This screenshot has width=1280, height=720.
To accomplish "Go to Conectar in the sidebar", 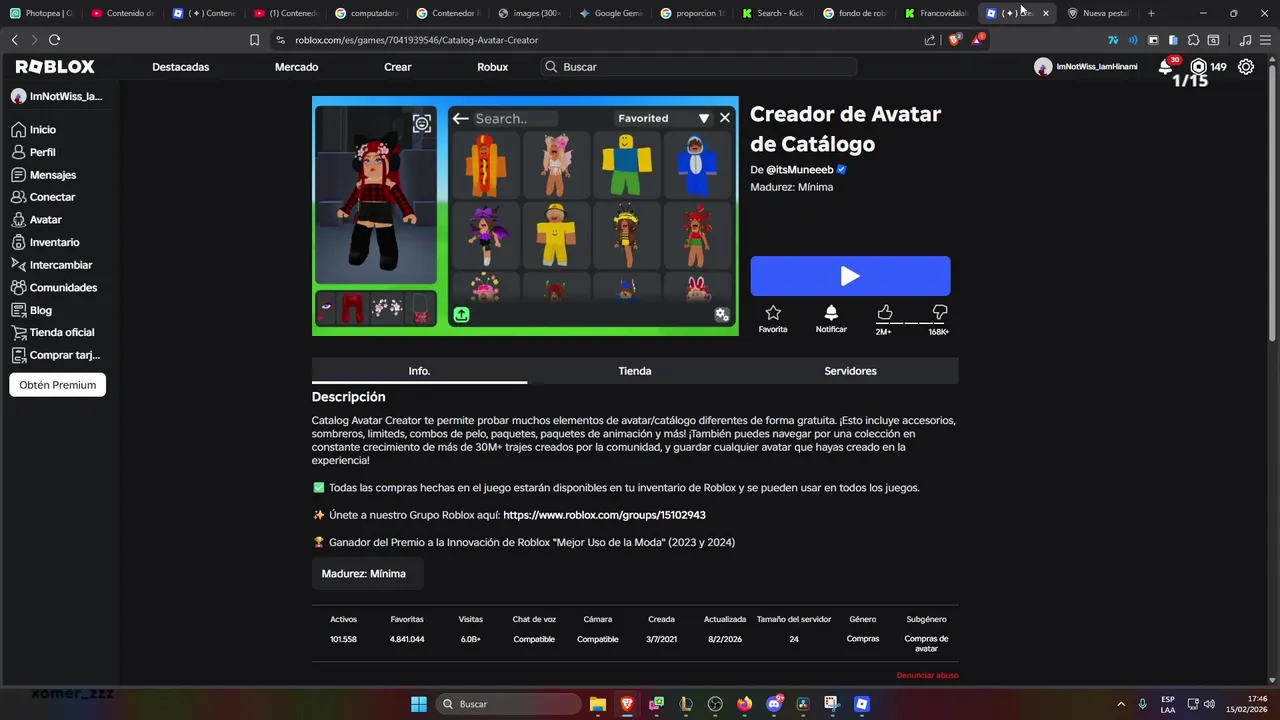I will coord(44,197).
